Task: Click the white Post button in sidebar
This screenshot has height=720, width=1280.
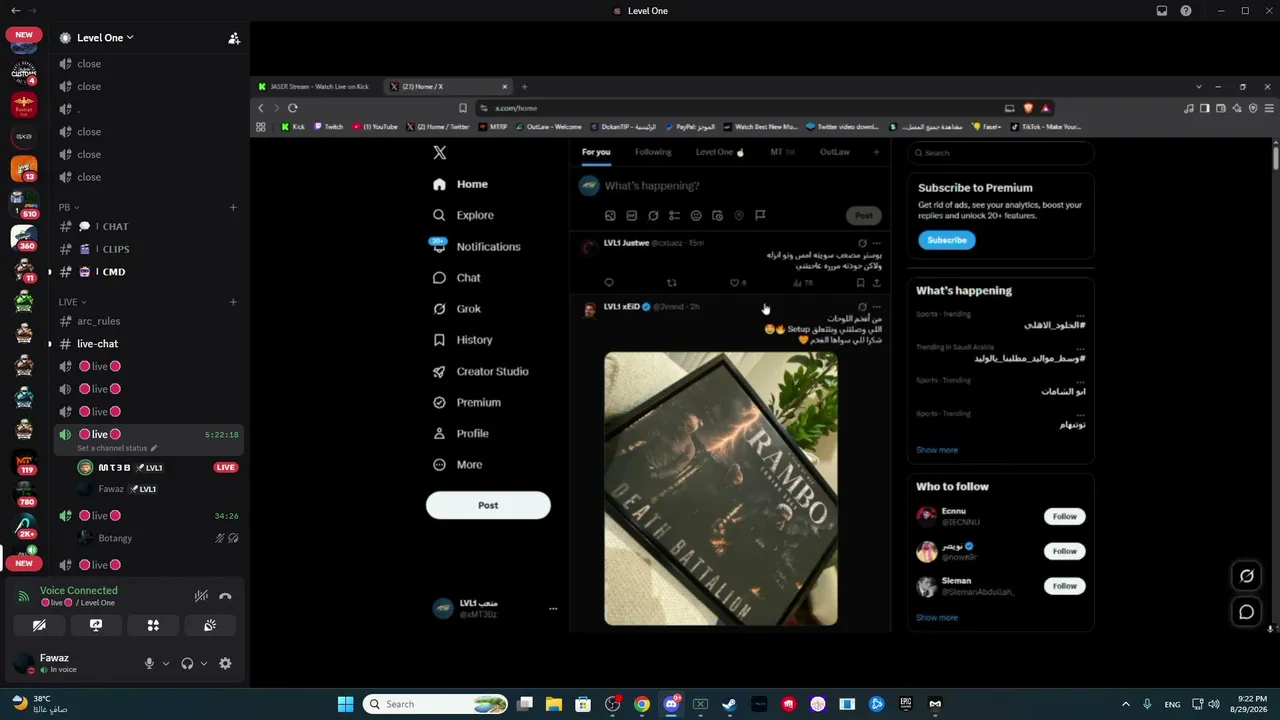Action: [488, 505]
